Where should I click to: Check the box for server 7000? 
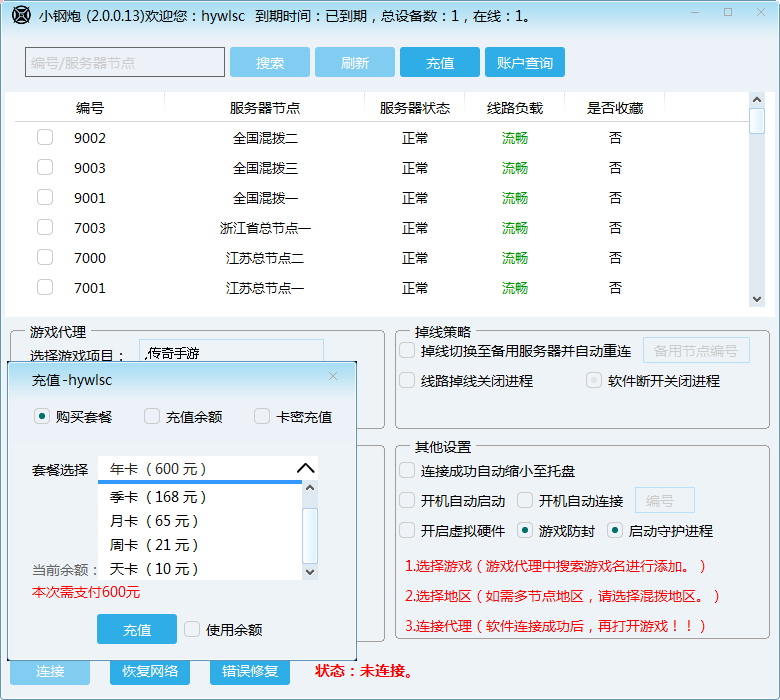pos(45,257)
